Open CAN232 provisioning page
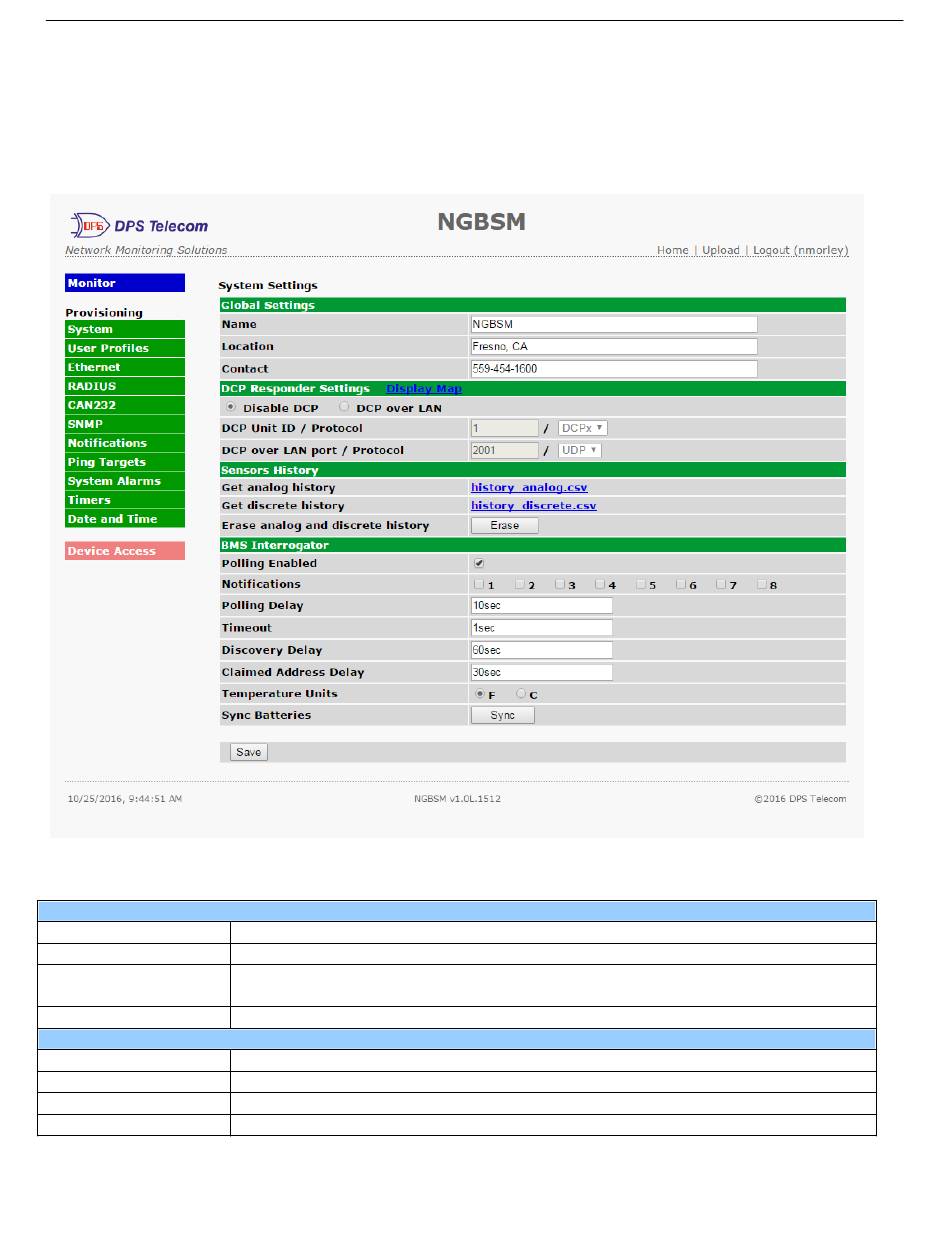 125,405
